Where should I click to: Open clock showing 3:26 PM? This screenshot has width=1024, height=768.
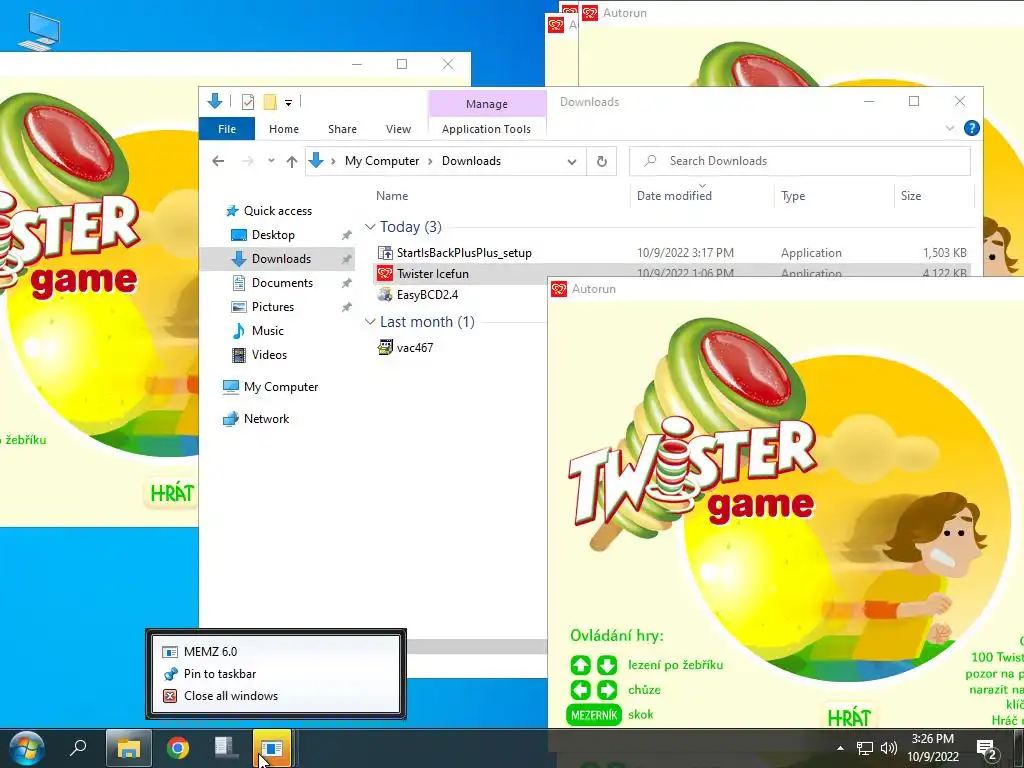pos(933,748)
